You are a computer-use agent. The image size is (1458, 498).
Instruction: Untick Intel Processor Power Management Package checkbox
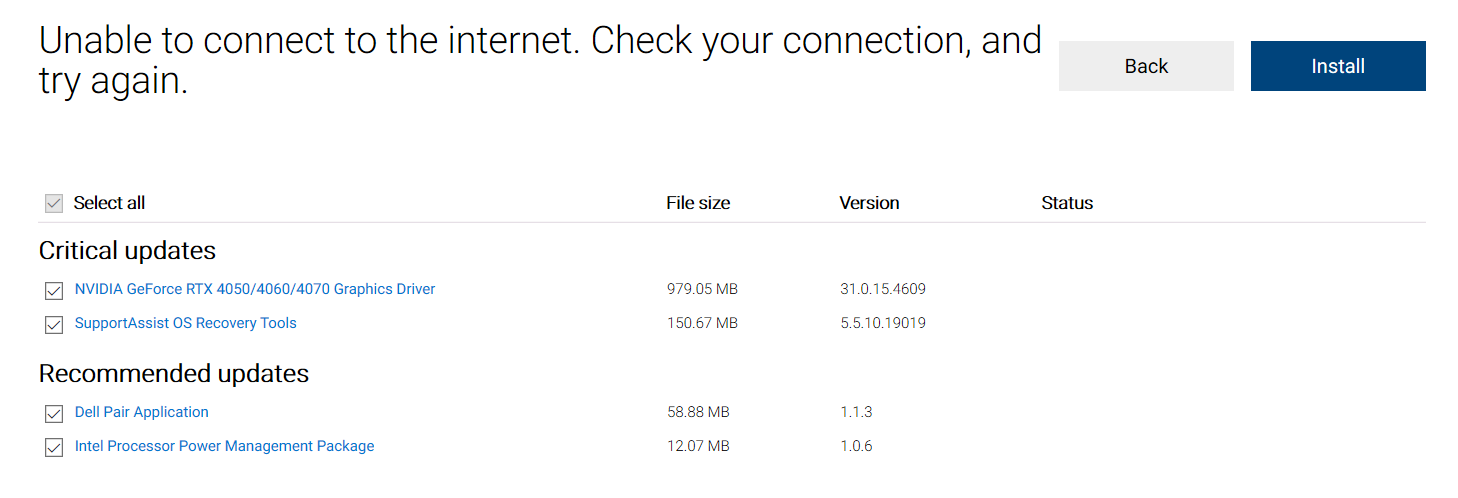(x=54, y=448)
